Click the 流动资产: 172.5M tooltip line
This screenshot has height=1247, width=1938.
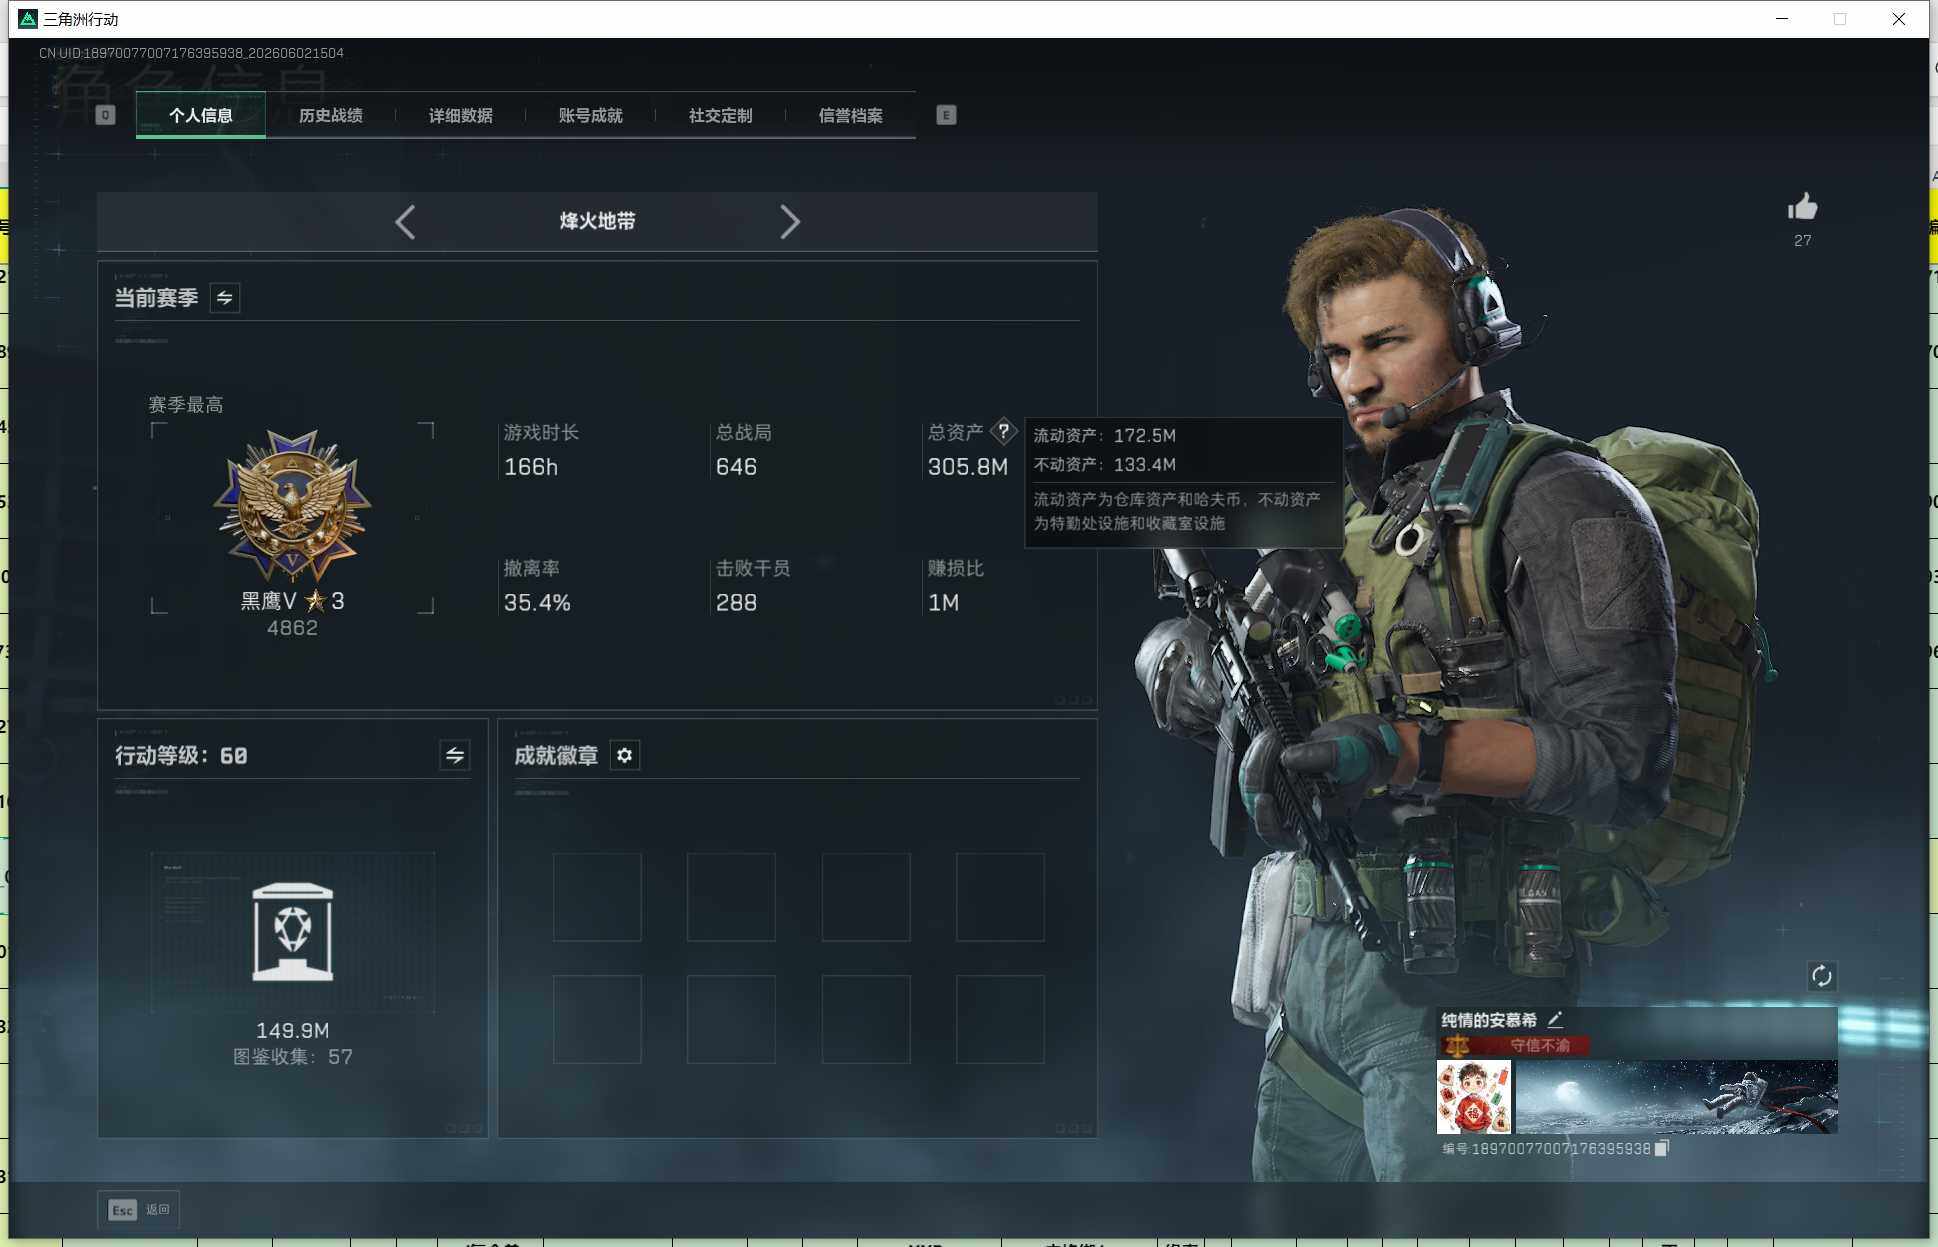1105,435
